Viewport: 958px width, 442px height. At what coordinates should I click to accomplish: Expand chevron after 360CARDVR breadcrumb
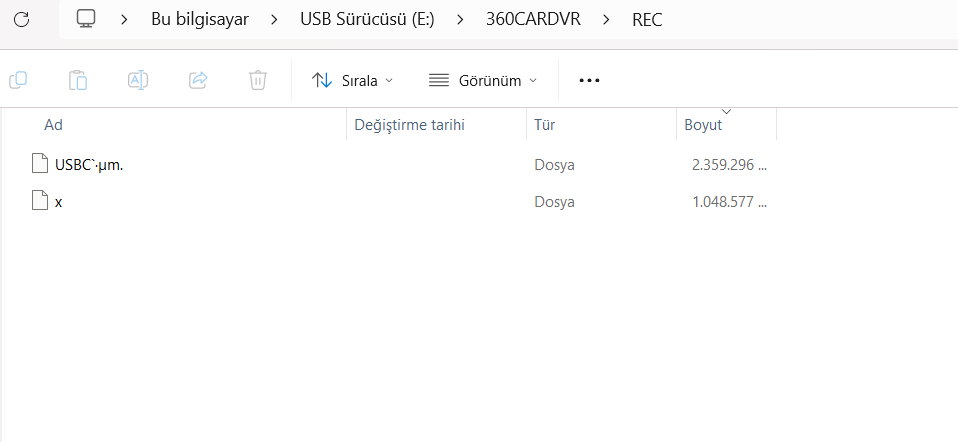606,19
